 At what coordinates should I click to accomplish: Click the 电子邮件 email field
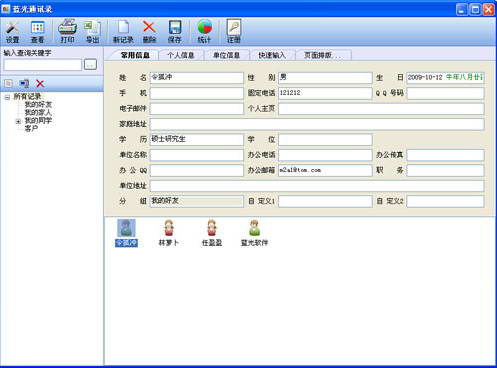196,109
